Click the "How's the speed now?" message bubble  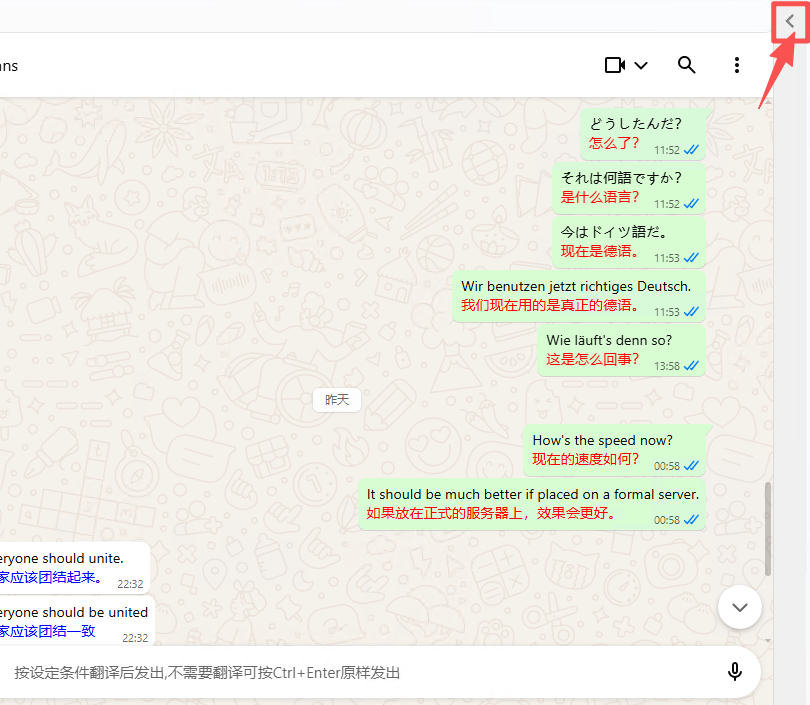coord(602,440)
